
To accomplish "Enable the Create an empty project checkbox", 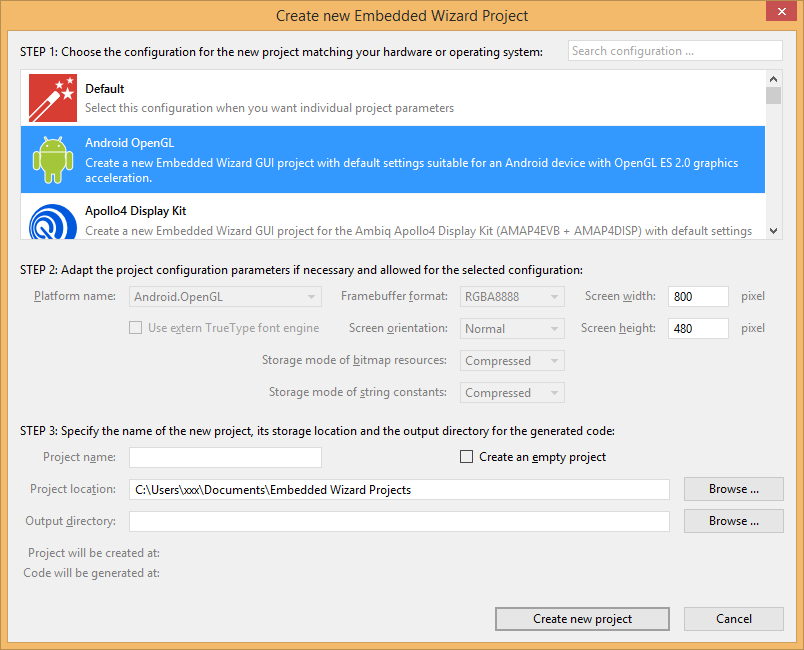I will [x=466, y=457].
